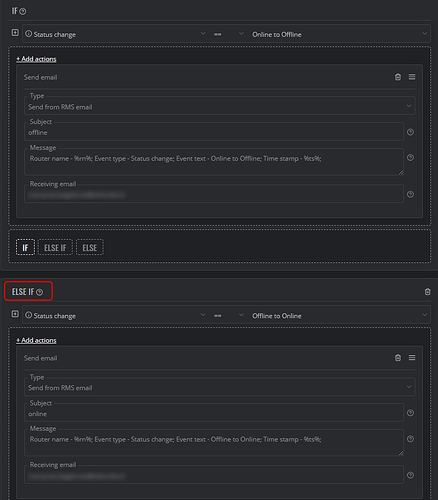Show help for the offline Subject field
Viewport: 438px width, 500px height.
[x=410, y=132]
